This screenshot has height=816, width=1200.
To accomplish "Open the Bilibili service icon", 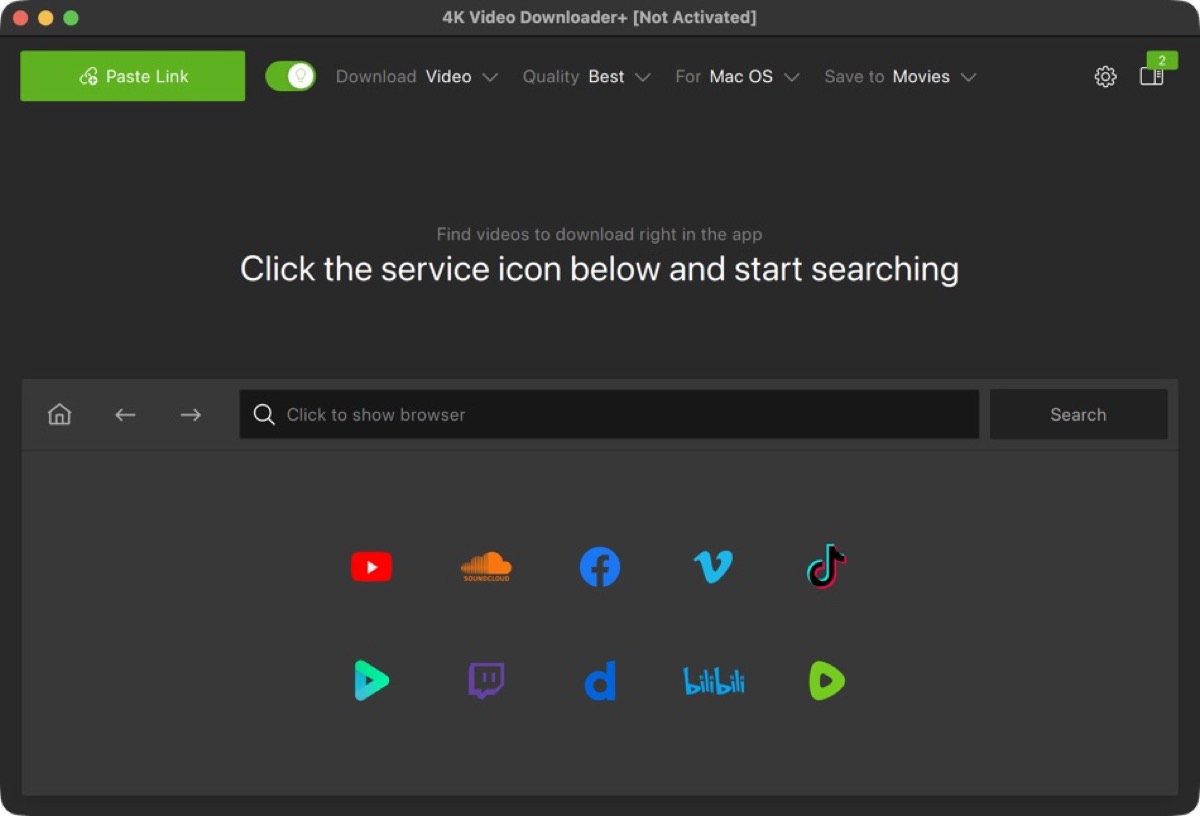I will pos(713,681).
